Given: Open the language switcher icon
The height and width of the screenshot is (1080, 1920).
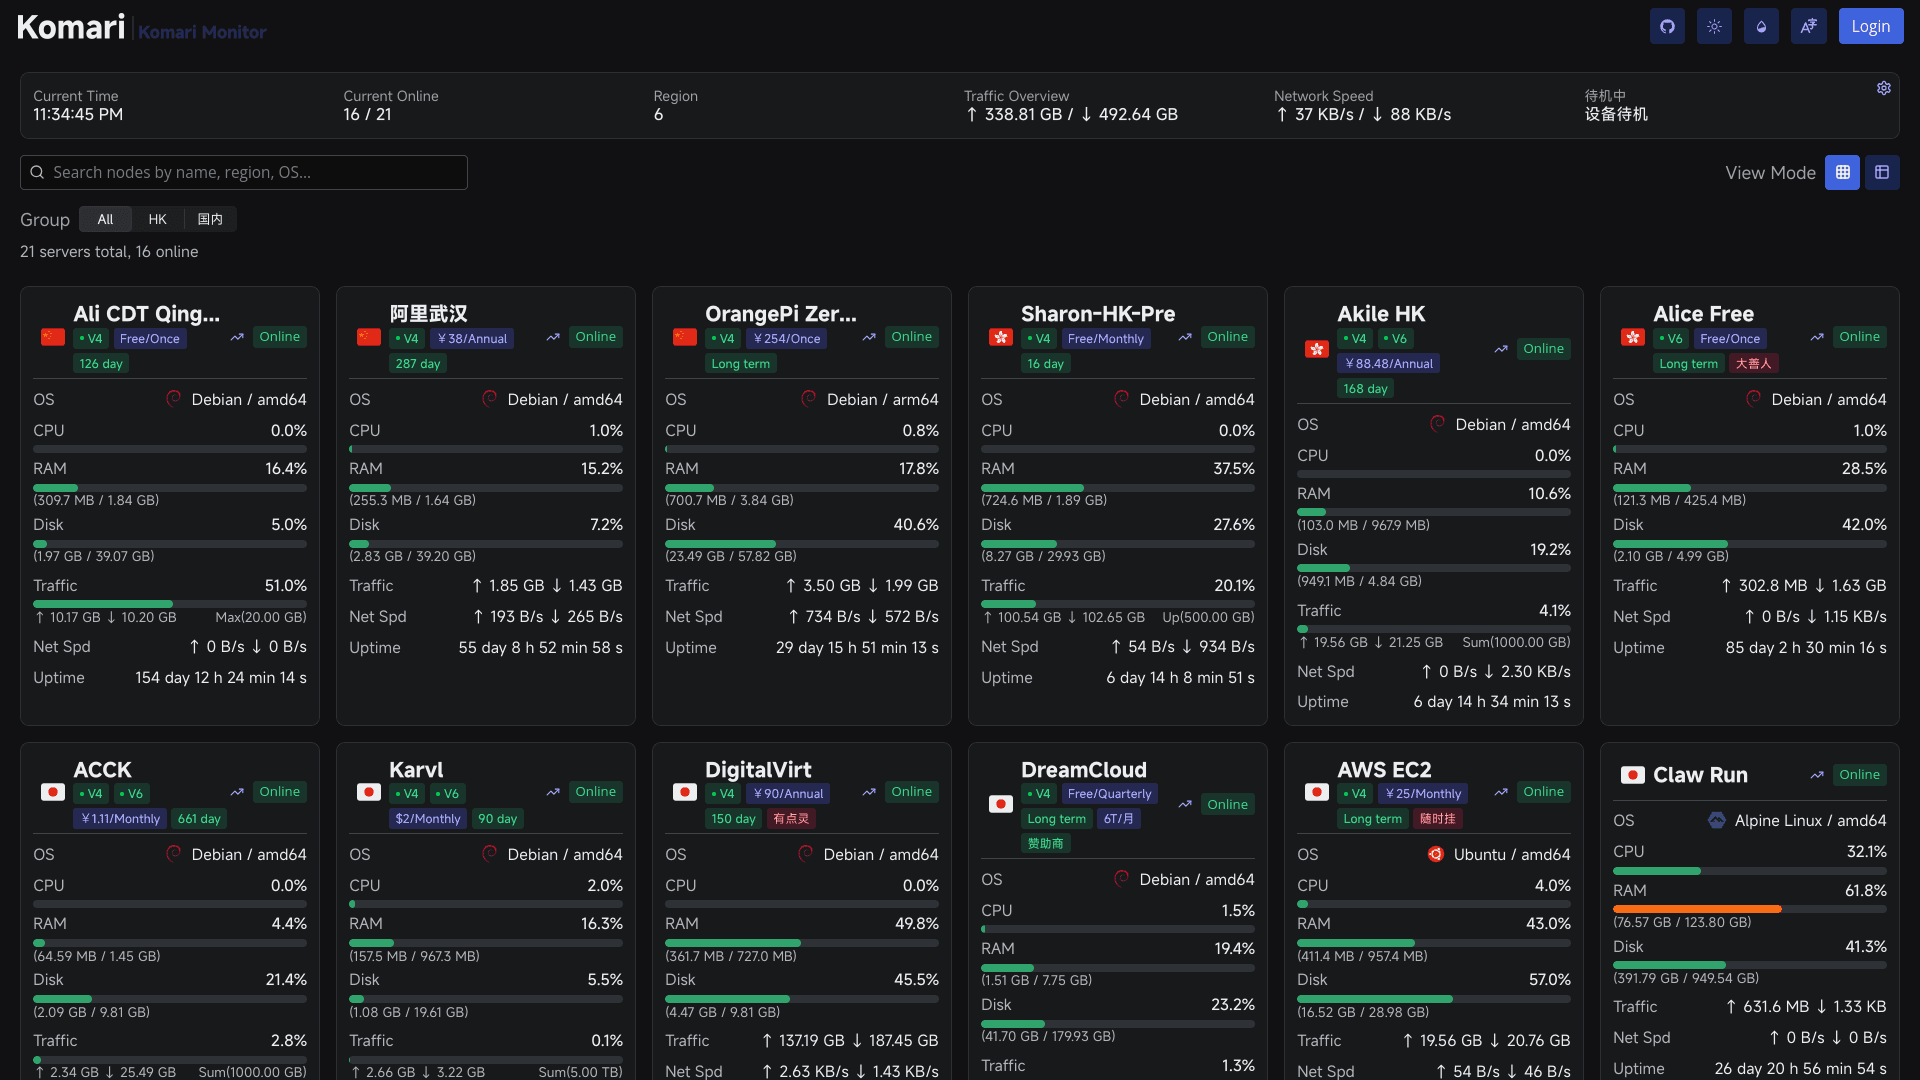Looking at the screenshot, I should [x=1808, y=26].
